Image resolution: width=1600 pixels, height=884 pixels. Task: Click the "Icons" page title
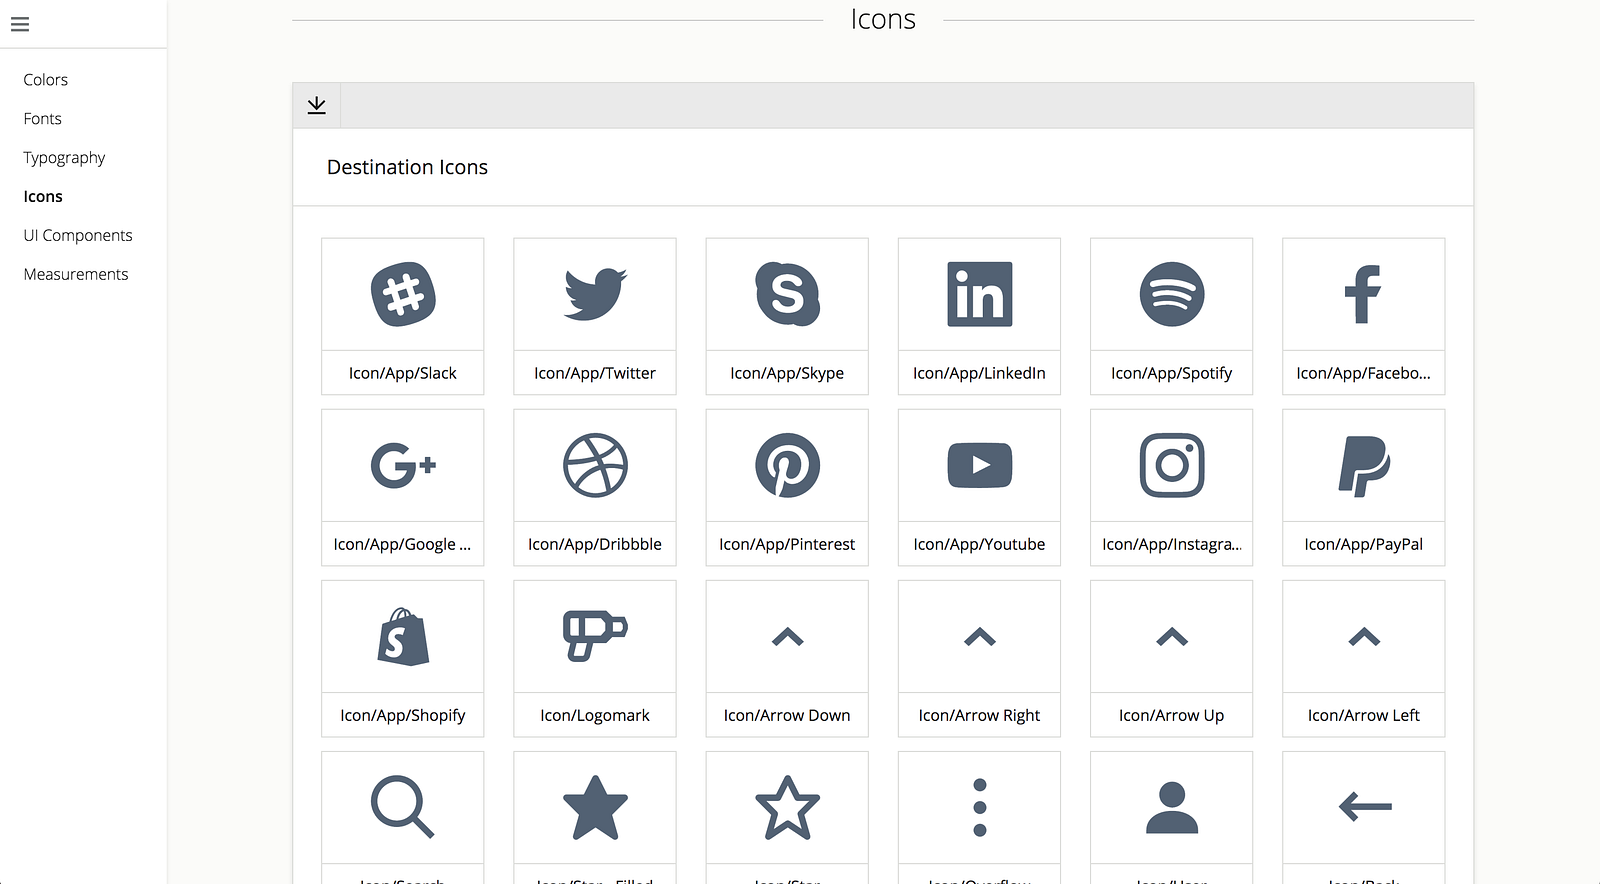(883, 20)
